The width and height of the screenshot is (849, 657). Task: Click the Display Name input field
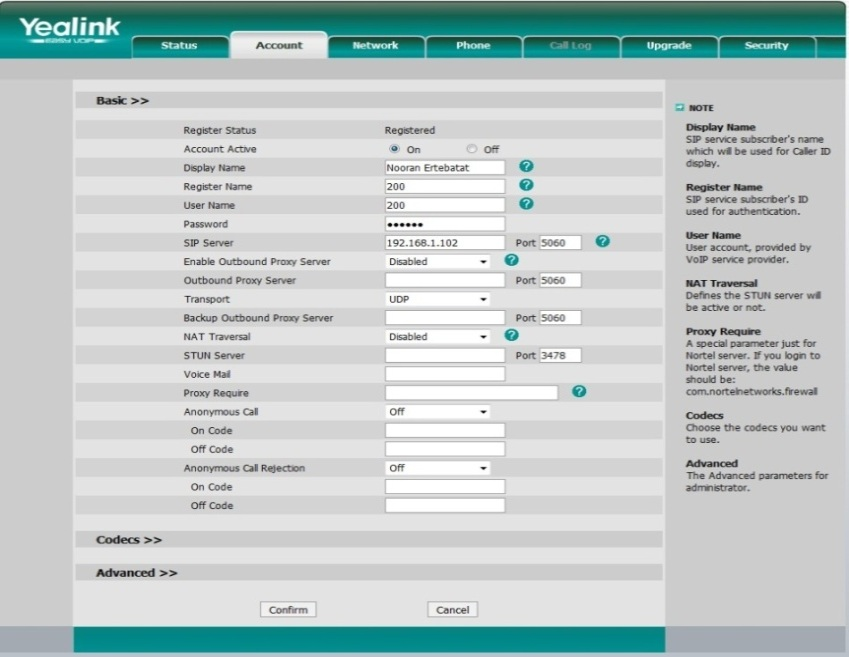pyautogui.click(x=445, y=167)
